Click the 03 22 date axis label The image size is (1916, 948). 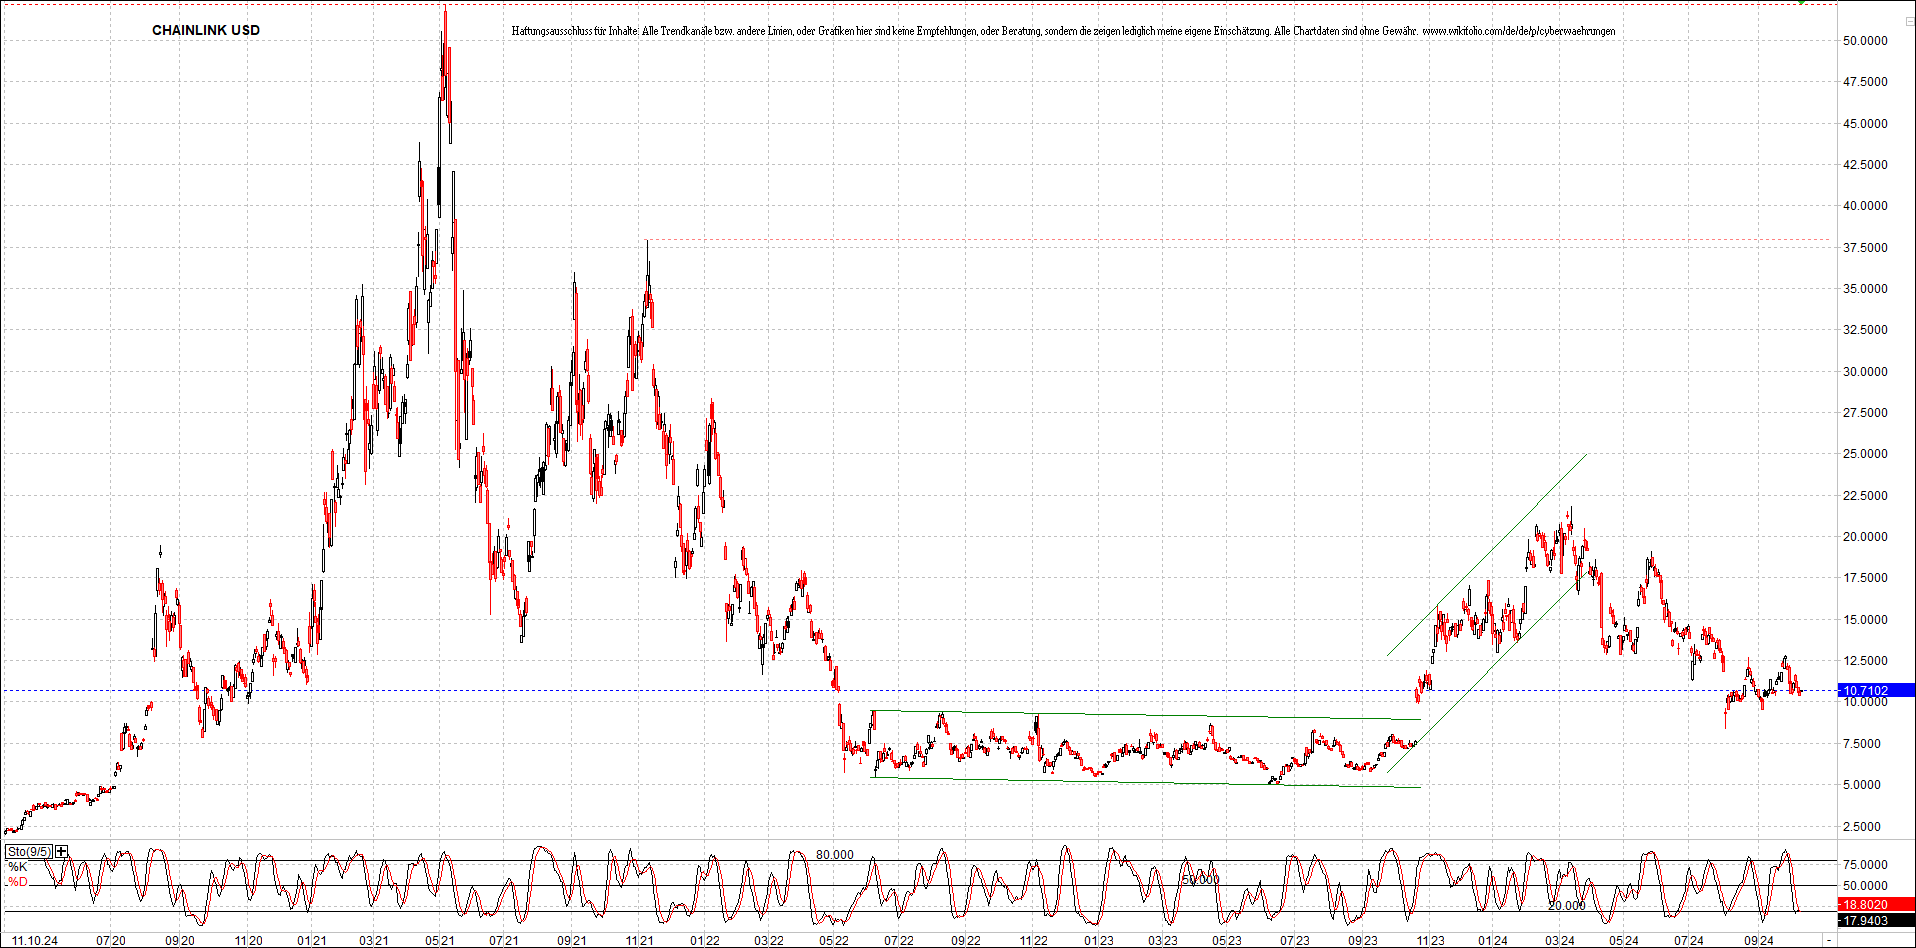tap(769, 941)
